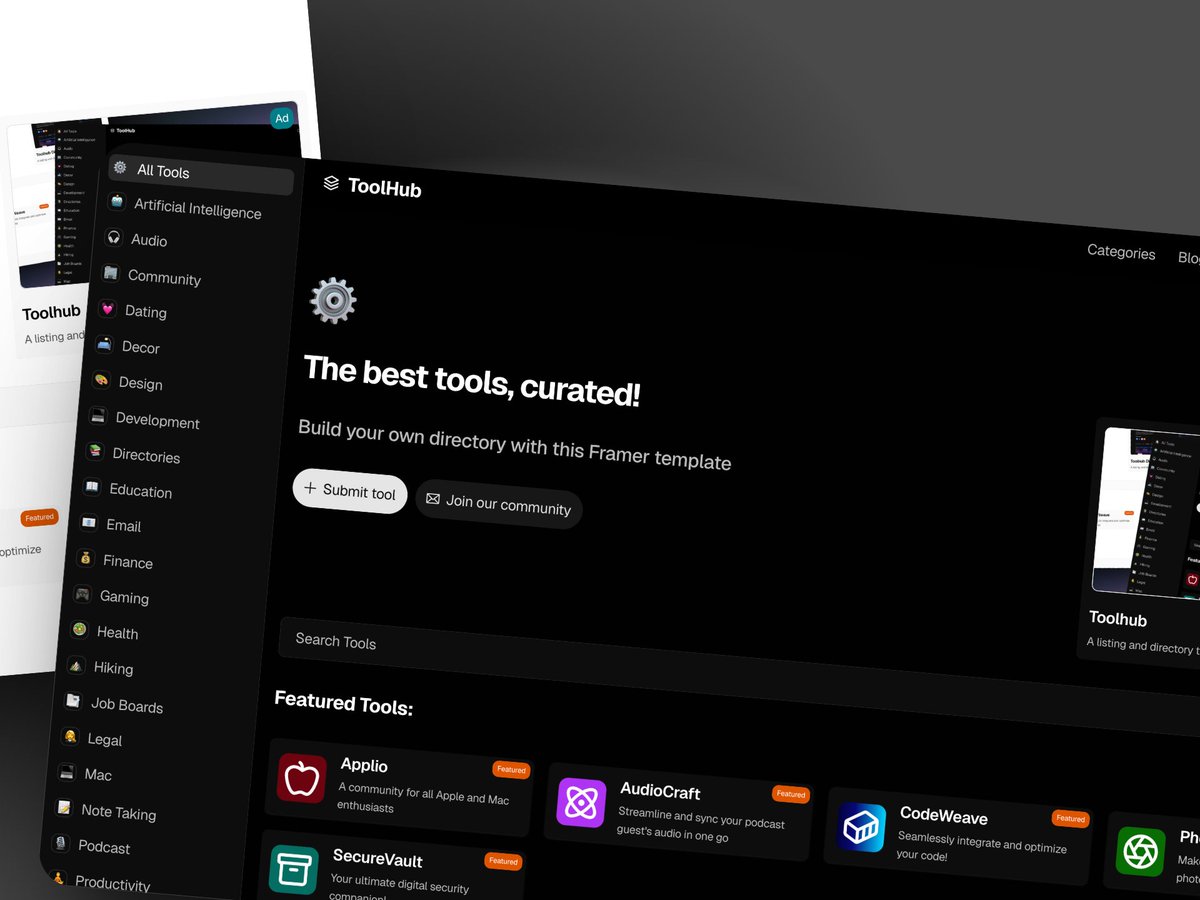The width and height of the screenshot is (1200, 900).
Task: Open the Applio tool card title
Action: click(364, 765)
